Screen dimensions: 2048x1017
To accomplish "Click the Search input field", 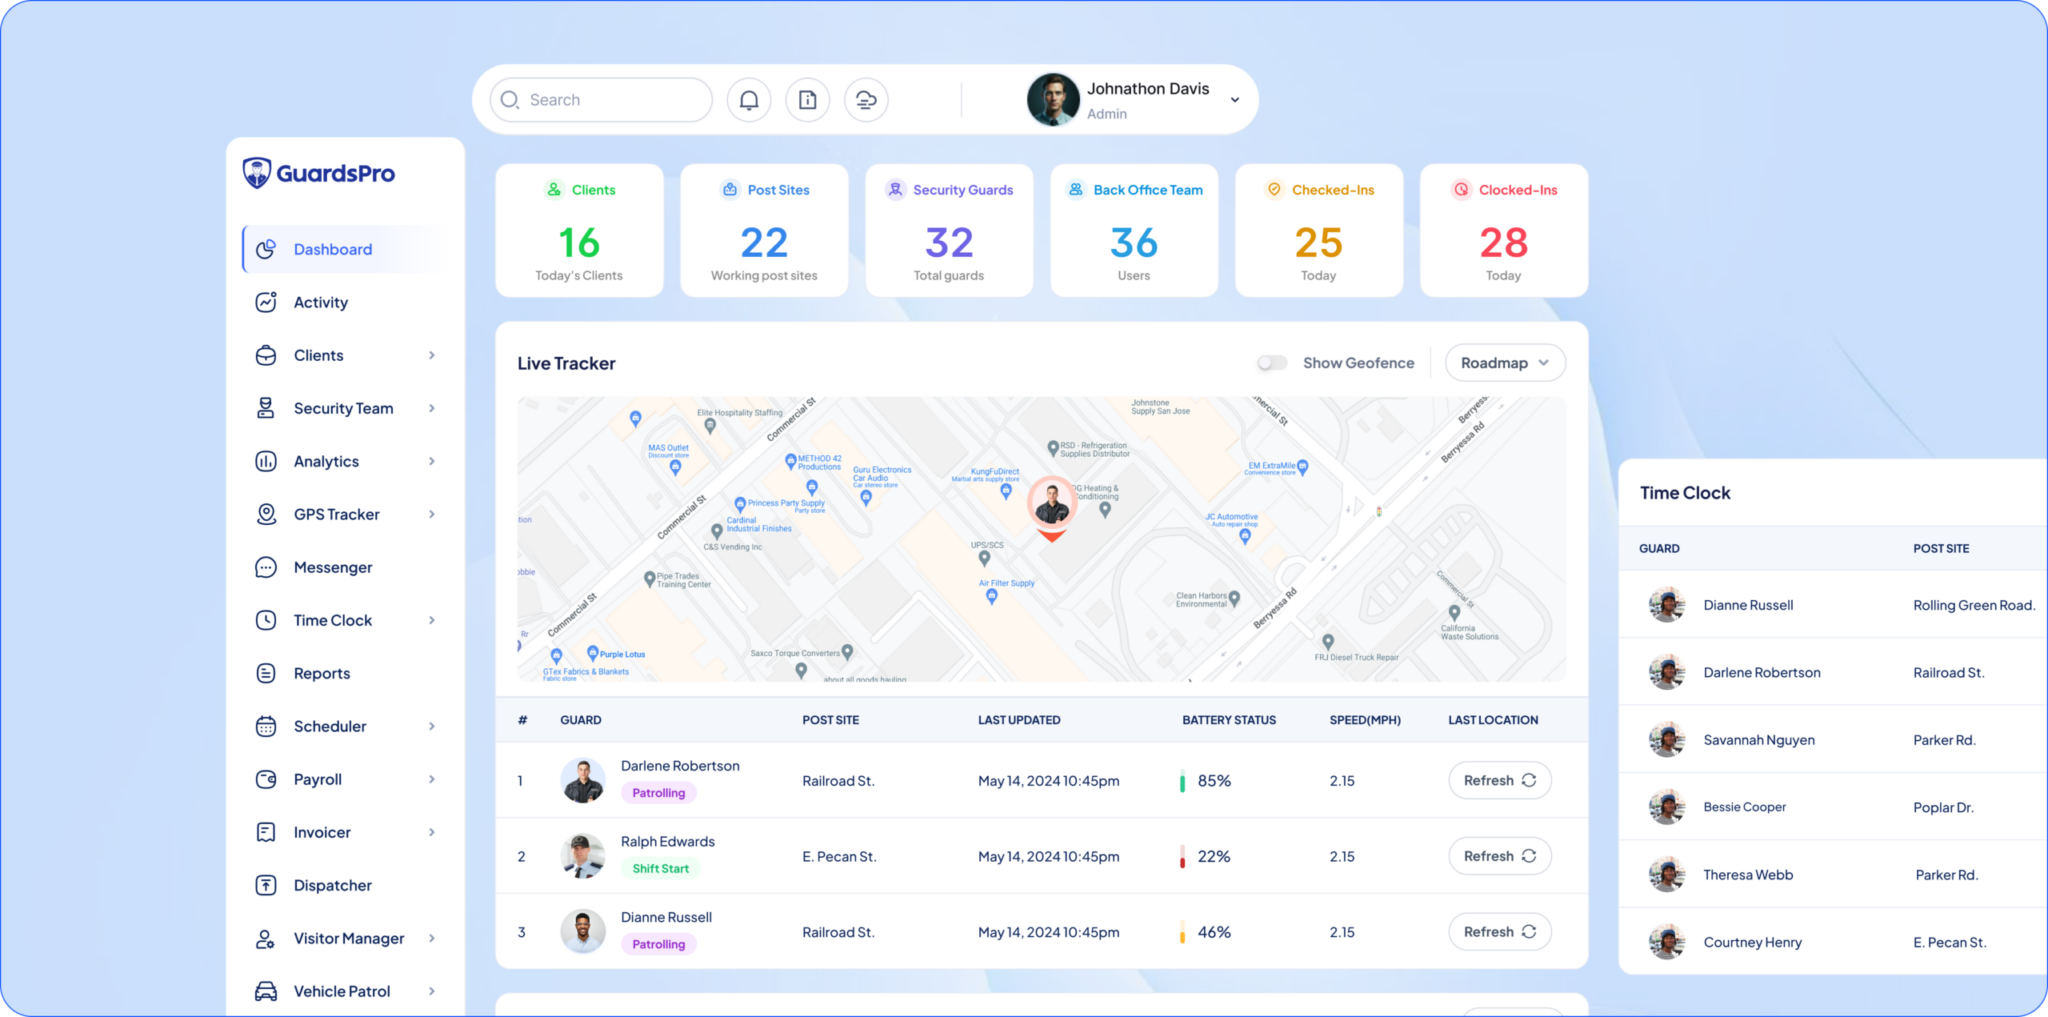I will [x=610, y=100].
